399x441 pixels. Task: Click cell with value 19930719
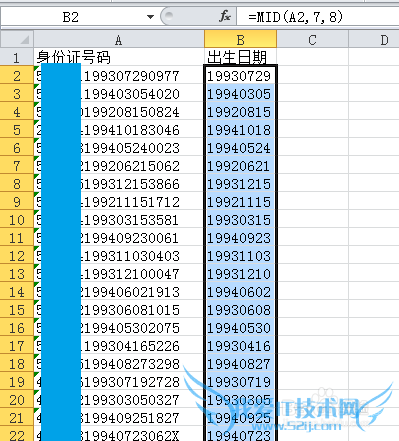pos(240,381)
